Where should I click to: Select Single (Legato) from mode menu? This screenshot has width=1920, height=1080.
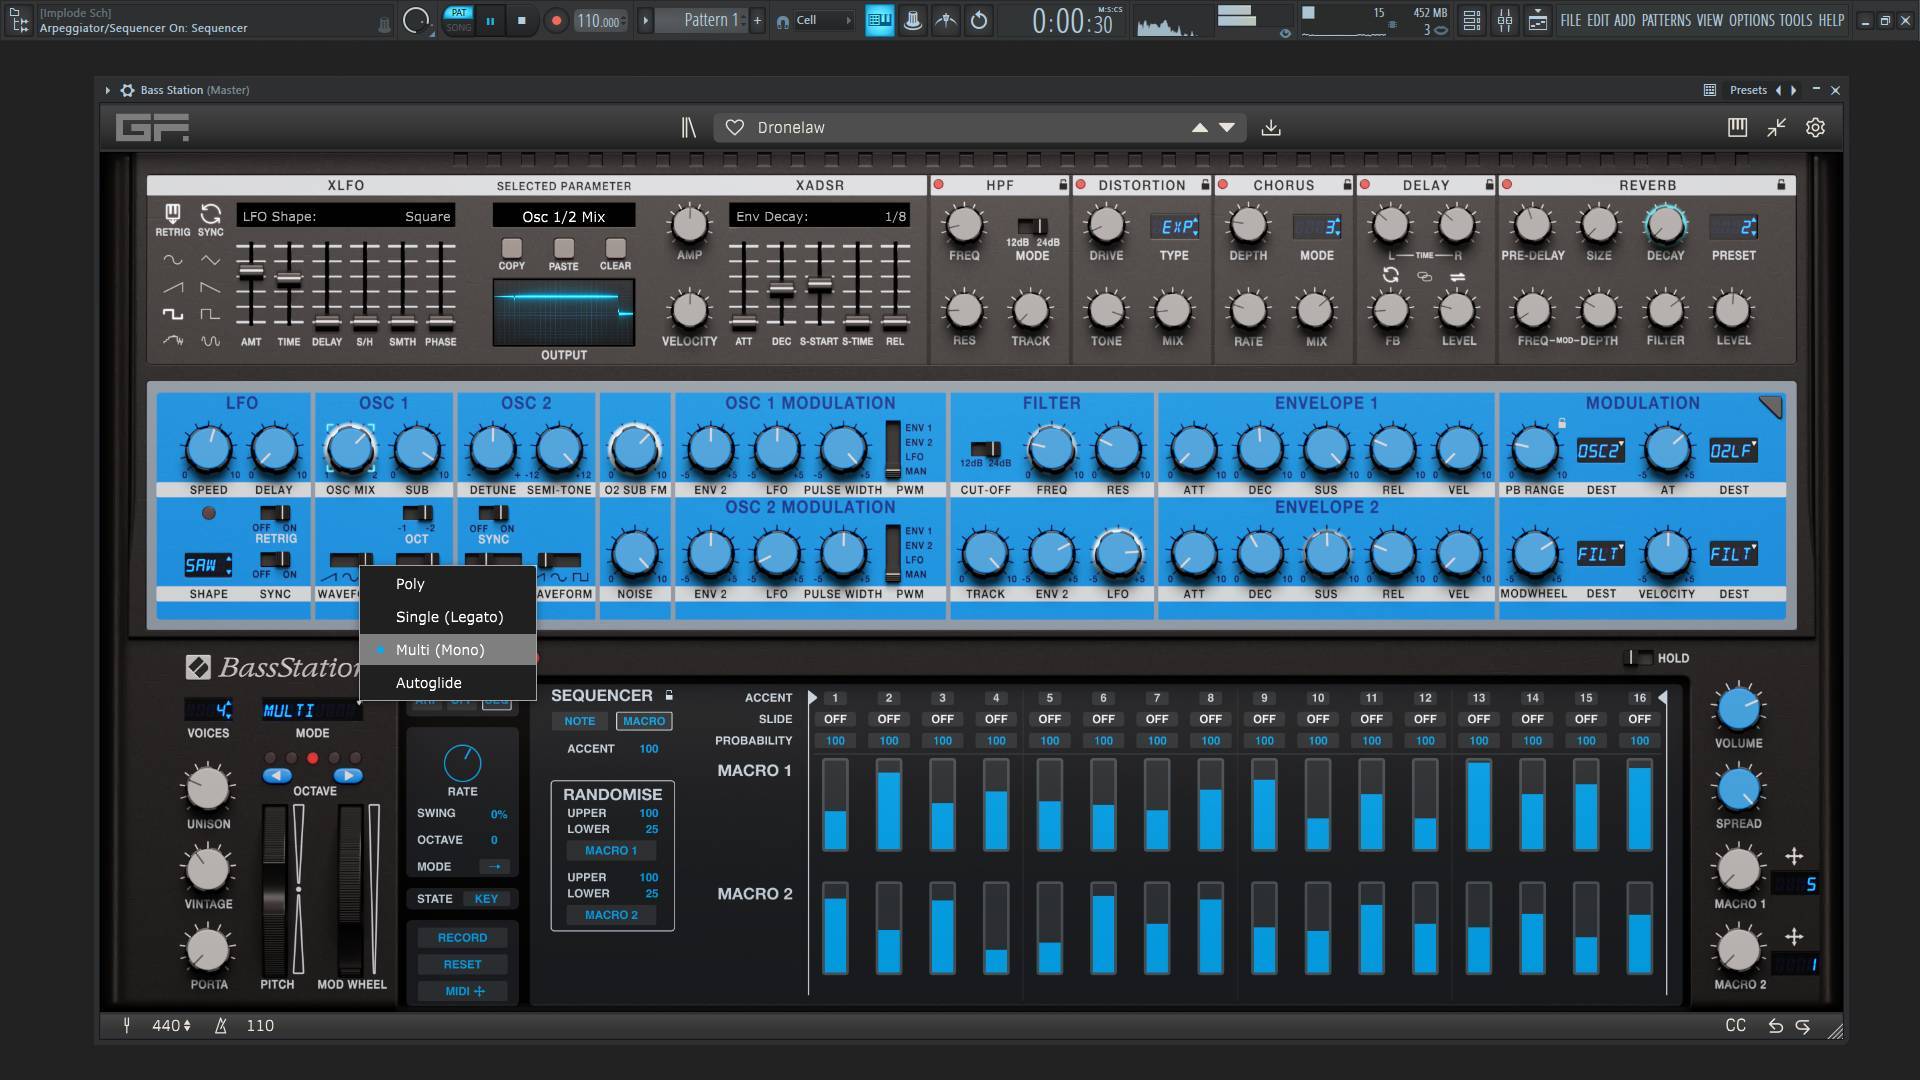[x=448, y=617]
